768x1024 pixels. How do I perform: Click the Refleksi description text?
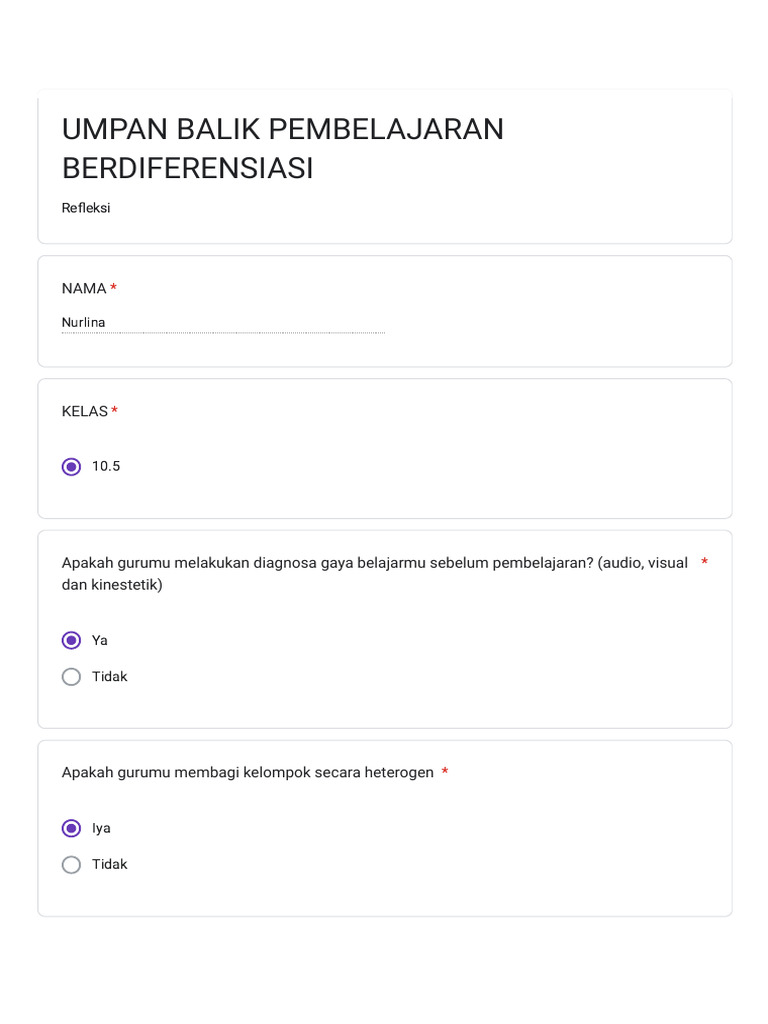pyautogui.click(x=86, y=208)
